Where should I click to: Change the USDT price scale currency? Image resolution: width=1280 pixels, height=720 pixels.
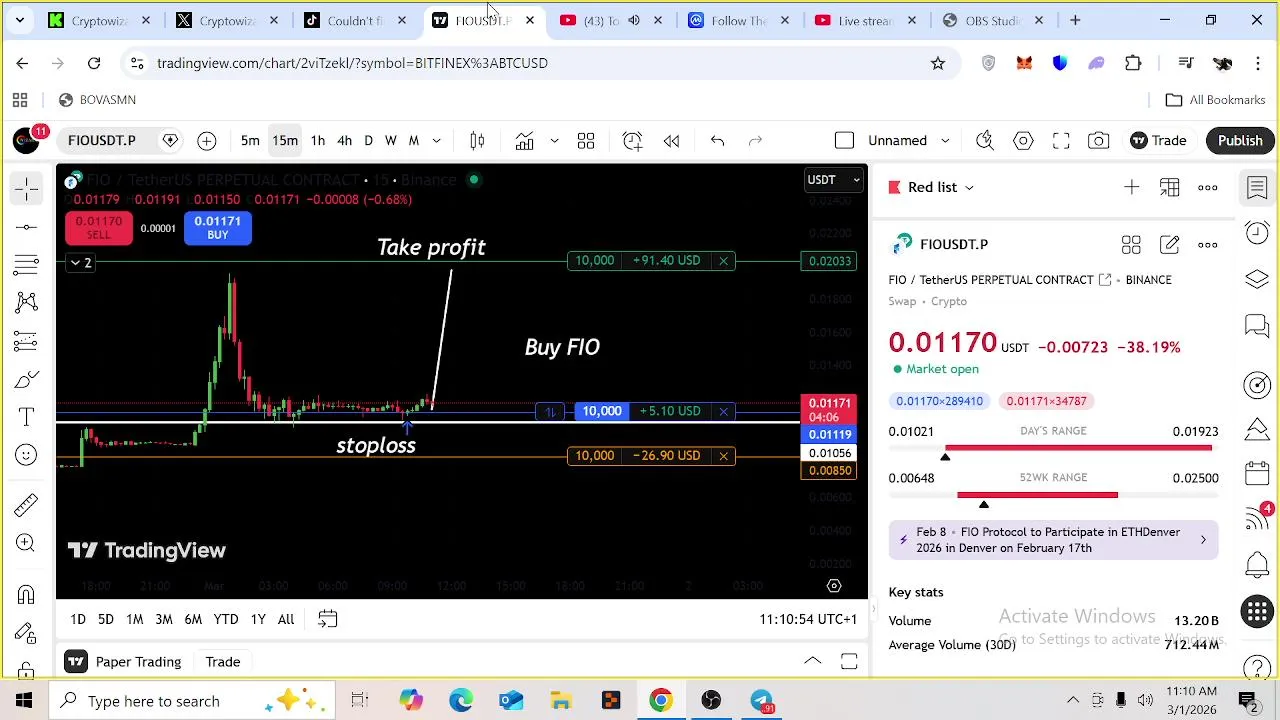click(833, 180)
